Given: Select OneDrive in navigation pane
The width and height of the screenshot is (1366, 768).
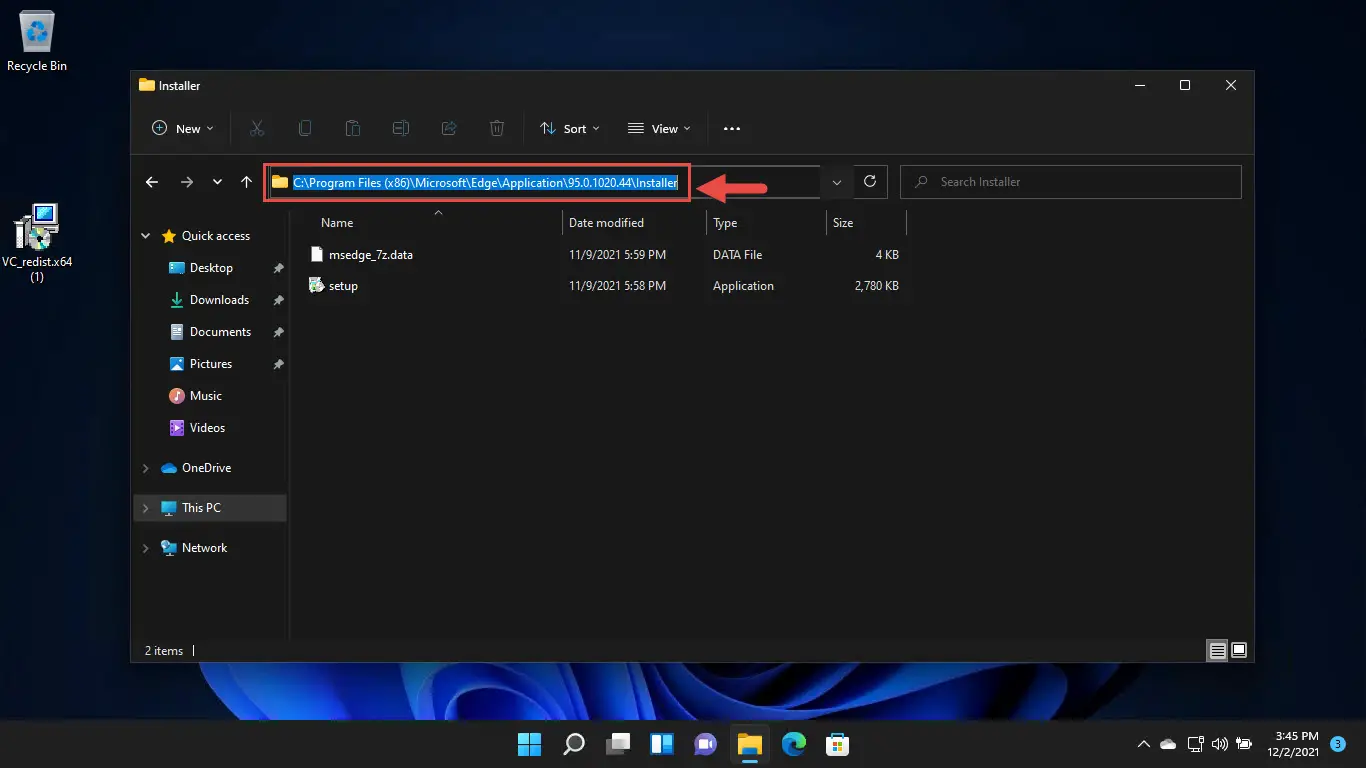Looking at the screenshot, I should coord(206,468).
